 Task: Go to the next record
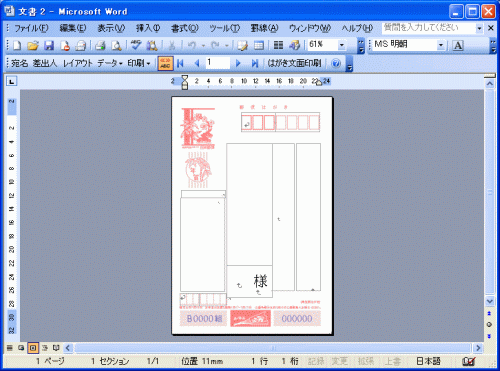click(238, 63)
